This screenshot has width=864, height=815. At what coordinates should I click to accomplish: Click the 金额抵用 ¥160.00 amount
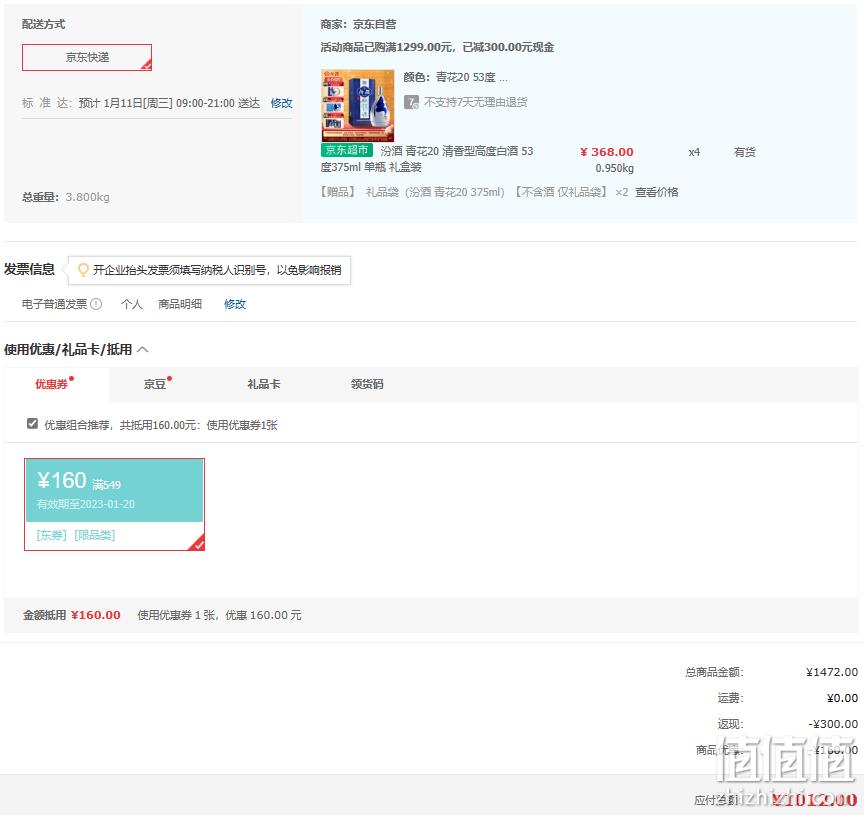click(96, 614)
